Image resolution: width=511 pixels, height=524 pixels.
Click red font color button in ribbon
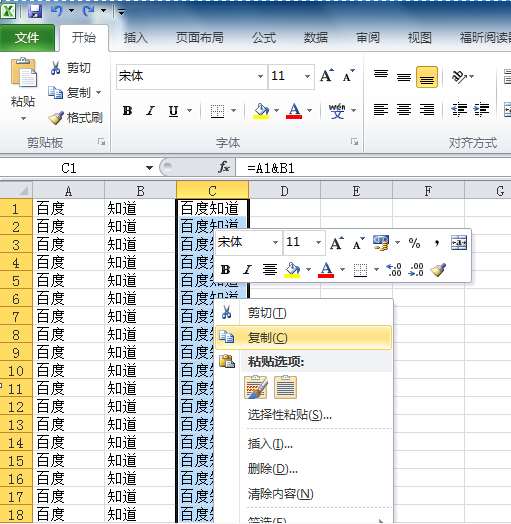click(x=294, y=111)
